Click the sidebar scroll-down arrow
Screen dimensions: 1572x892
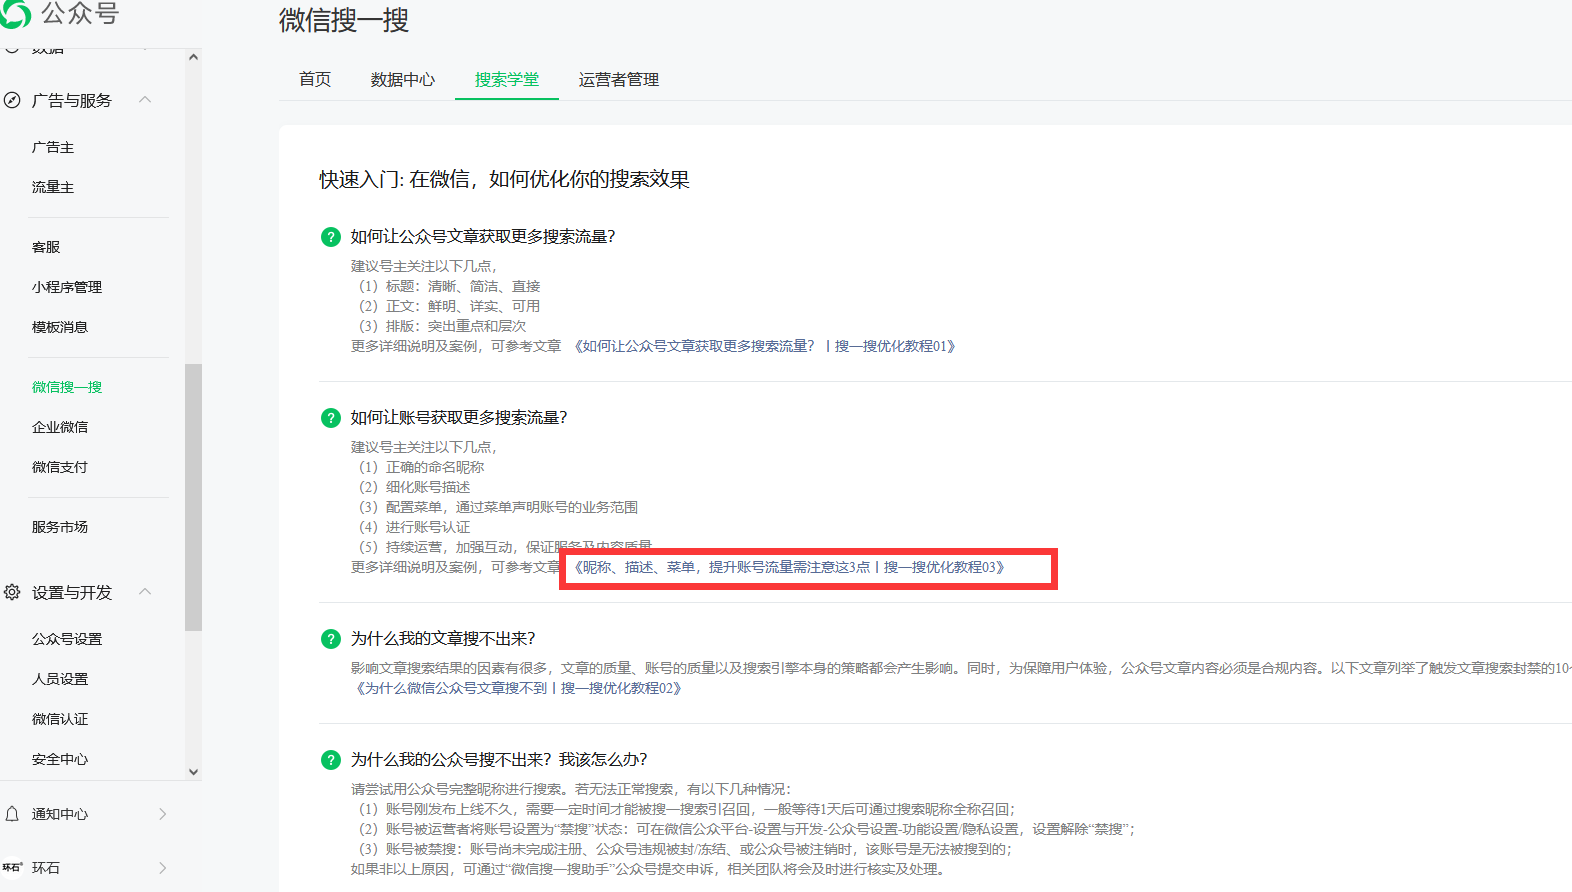click(x=194, y=771)
